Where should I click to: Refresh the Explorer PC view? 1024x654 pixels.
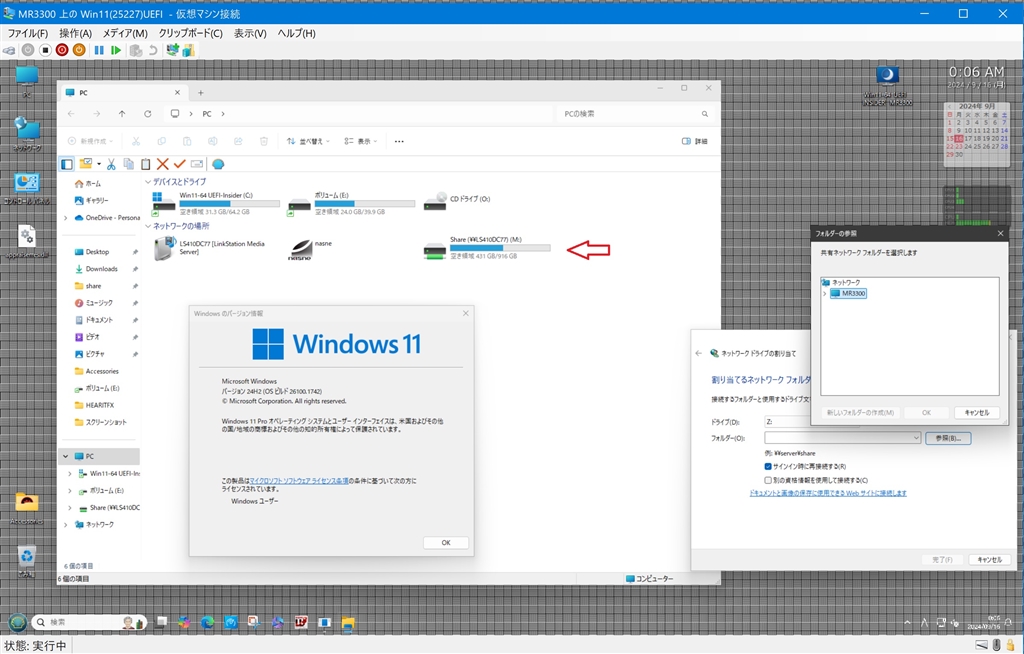pos(148,114)
